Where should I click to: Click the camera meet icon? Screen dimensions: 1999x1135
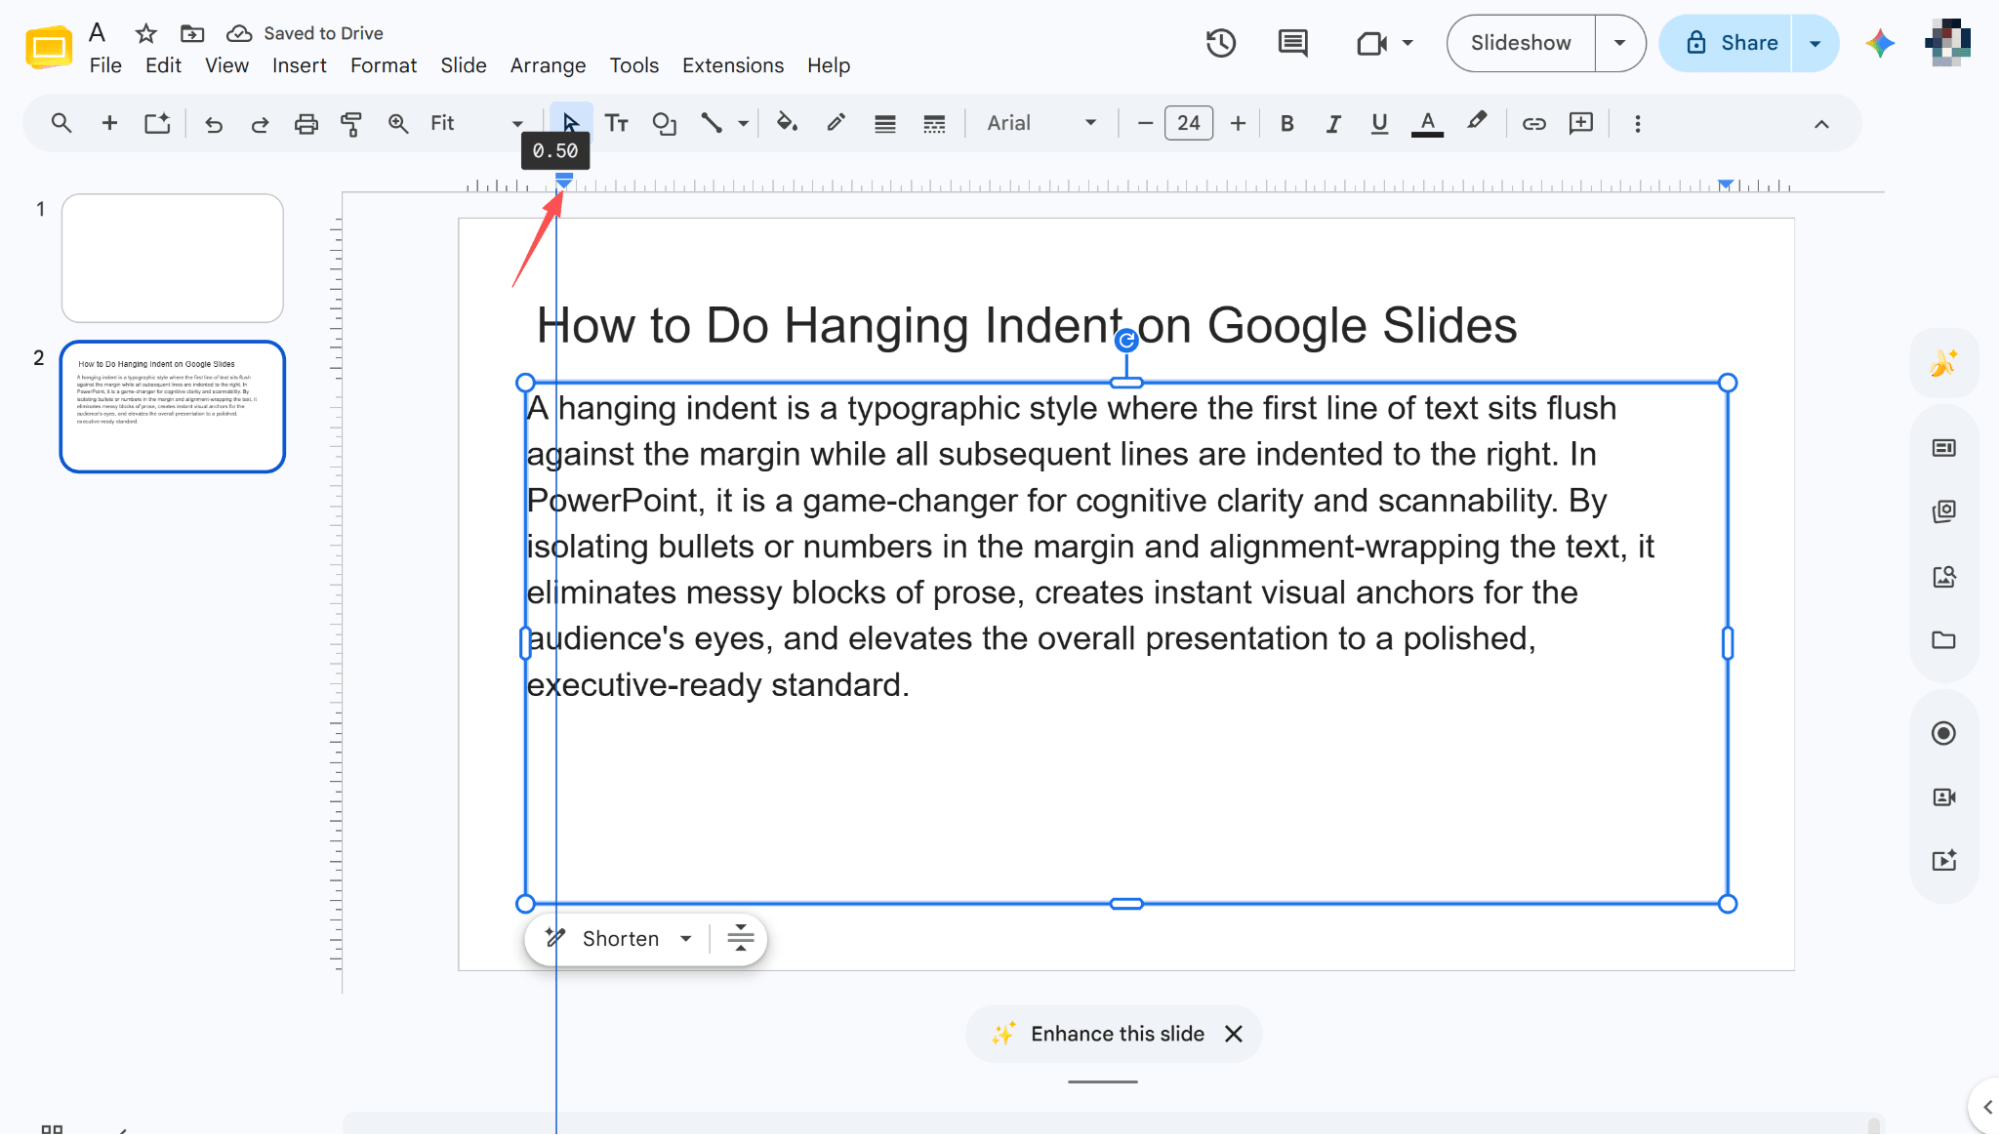tap(1372, 43)
